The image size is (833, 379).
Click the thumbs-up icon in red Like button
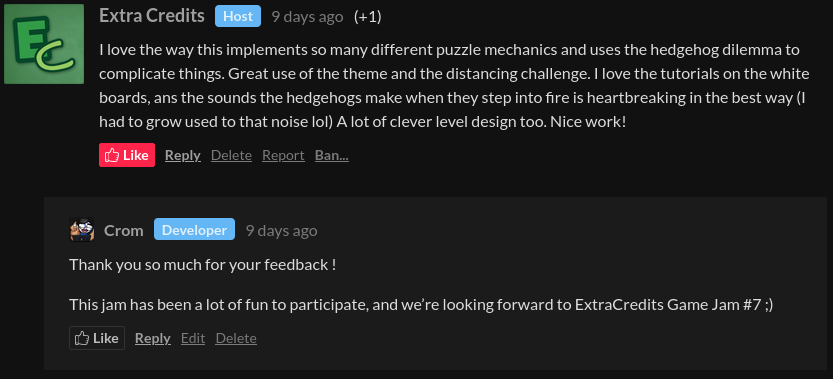coord(112,155)
